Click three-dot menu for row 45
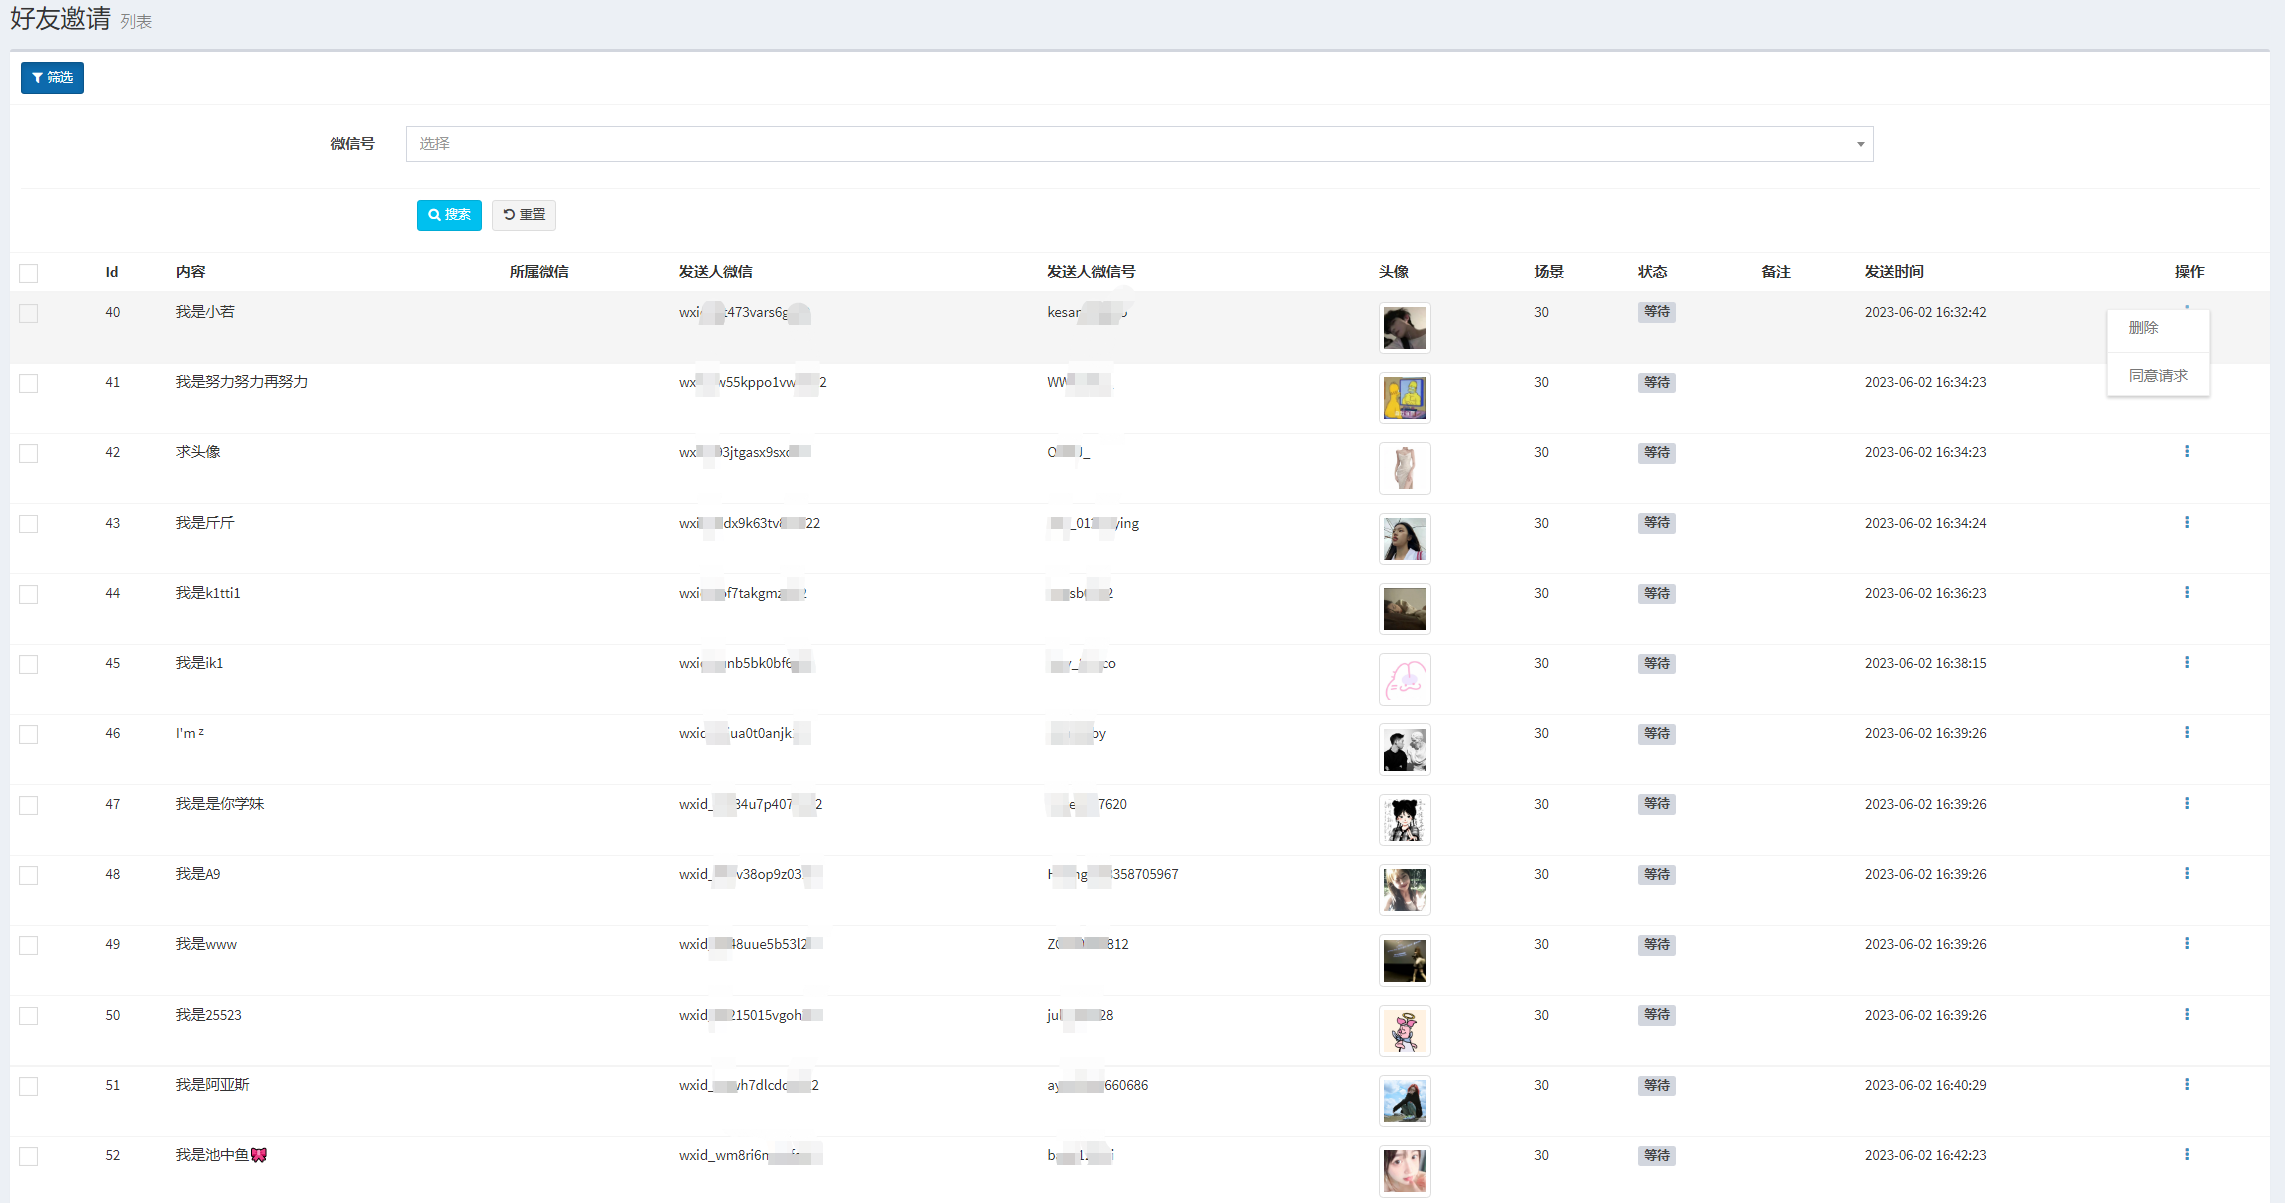 coord(2187,663)
